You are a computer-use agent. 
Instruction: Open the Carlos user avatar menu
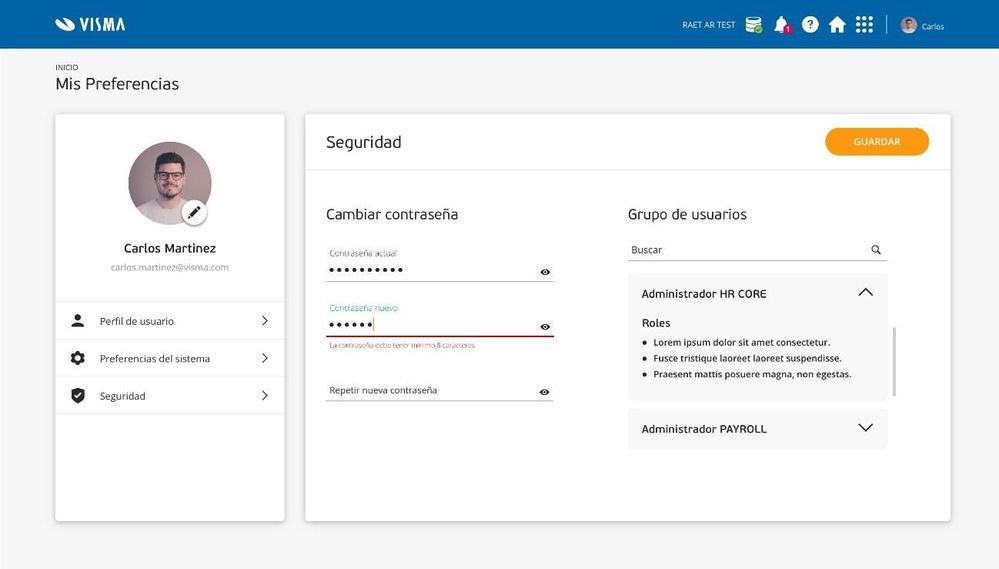(909, 25)
